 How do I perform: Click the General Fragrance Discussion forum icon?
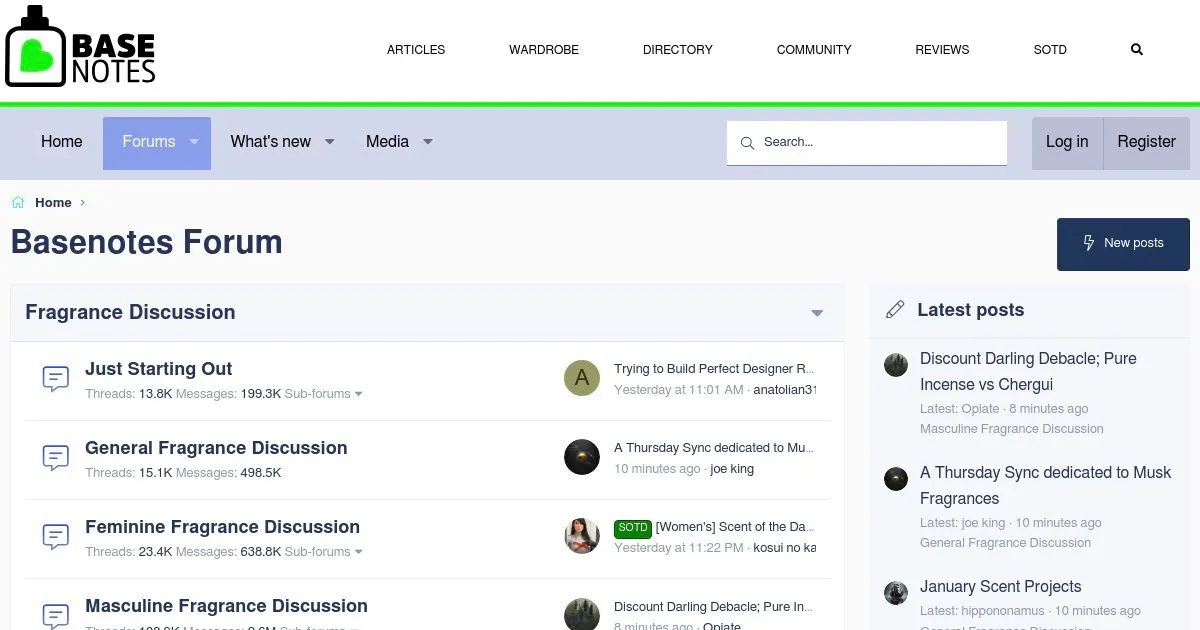[56, 458]
